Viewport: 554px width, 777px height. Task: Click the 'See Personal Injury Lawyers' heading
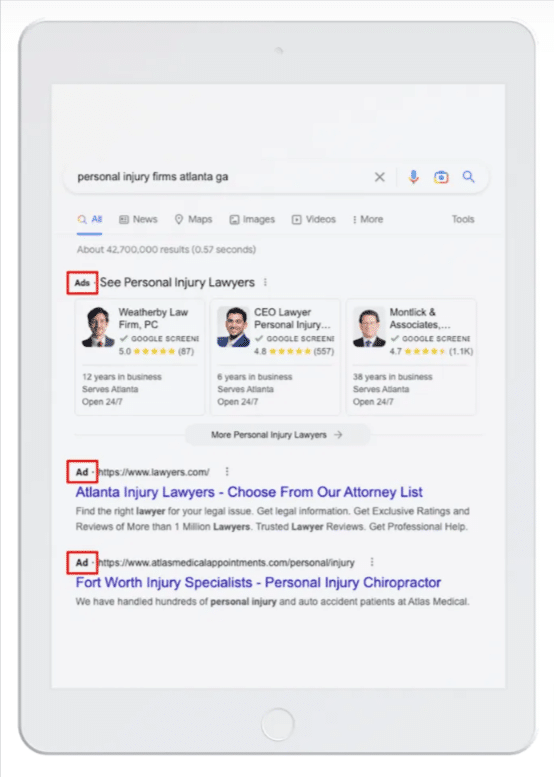177,282
